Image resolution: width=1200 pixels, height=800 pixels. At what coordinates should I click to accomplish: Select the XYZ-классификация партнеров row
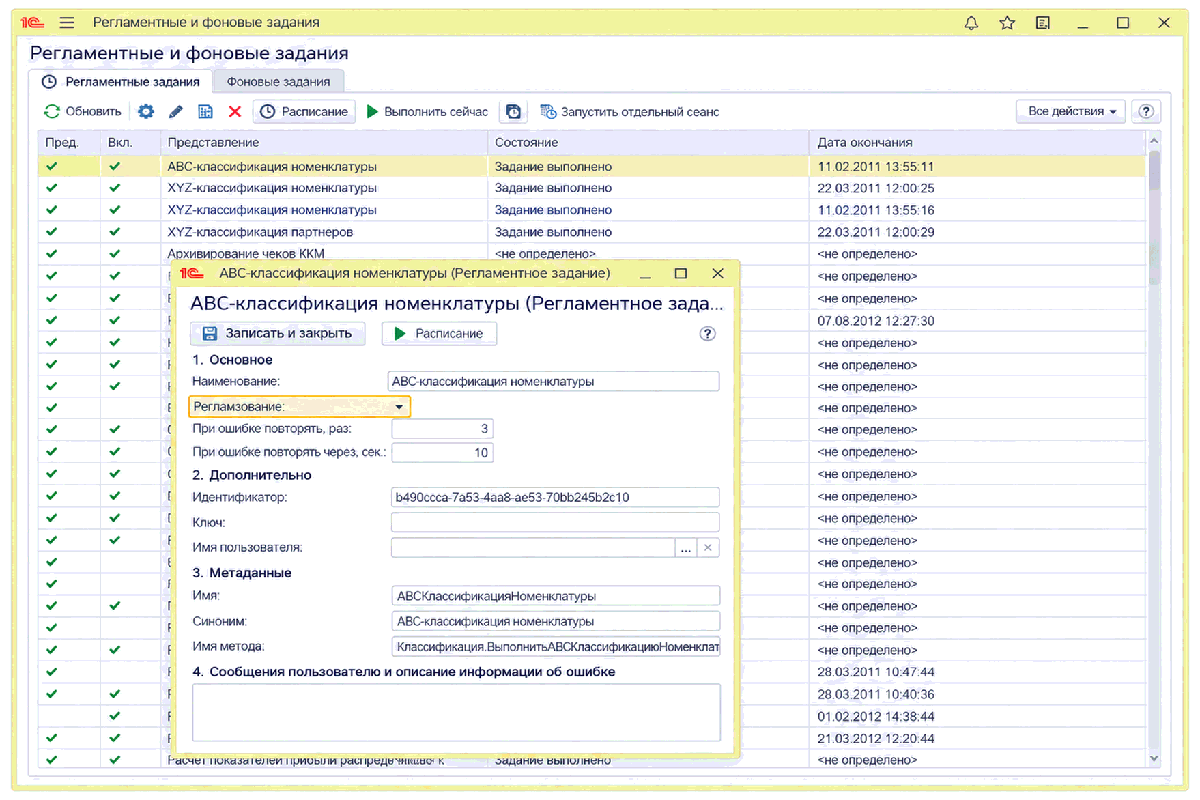(592, 232)
